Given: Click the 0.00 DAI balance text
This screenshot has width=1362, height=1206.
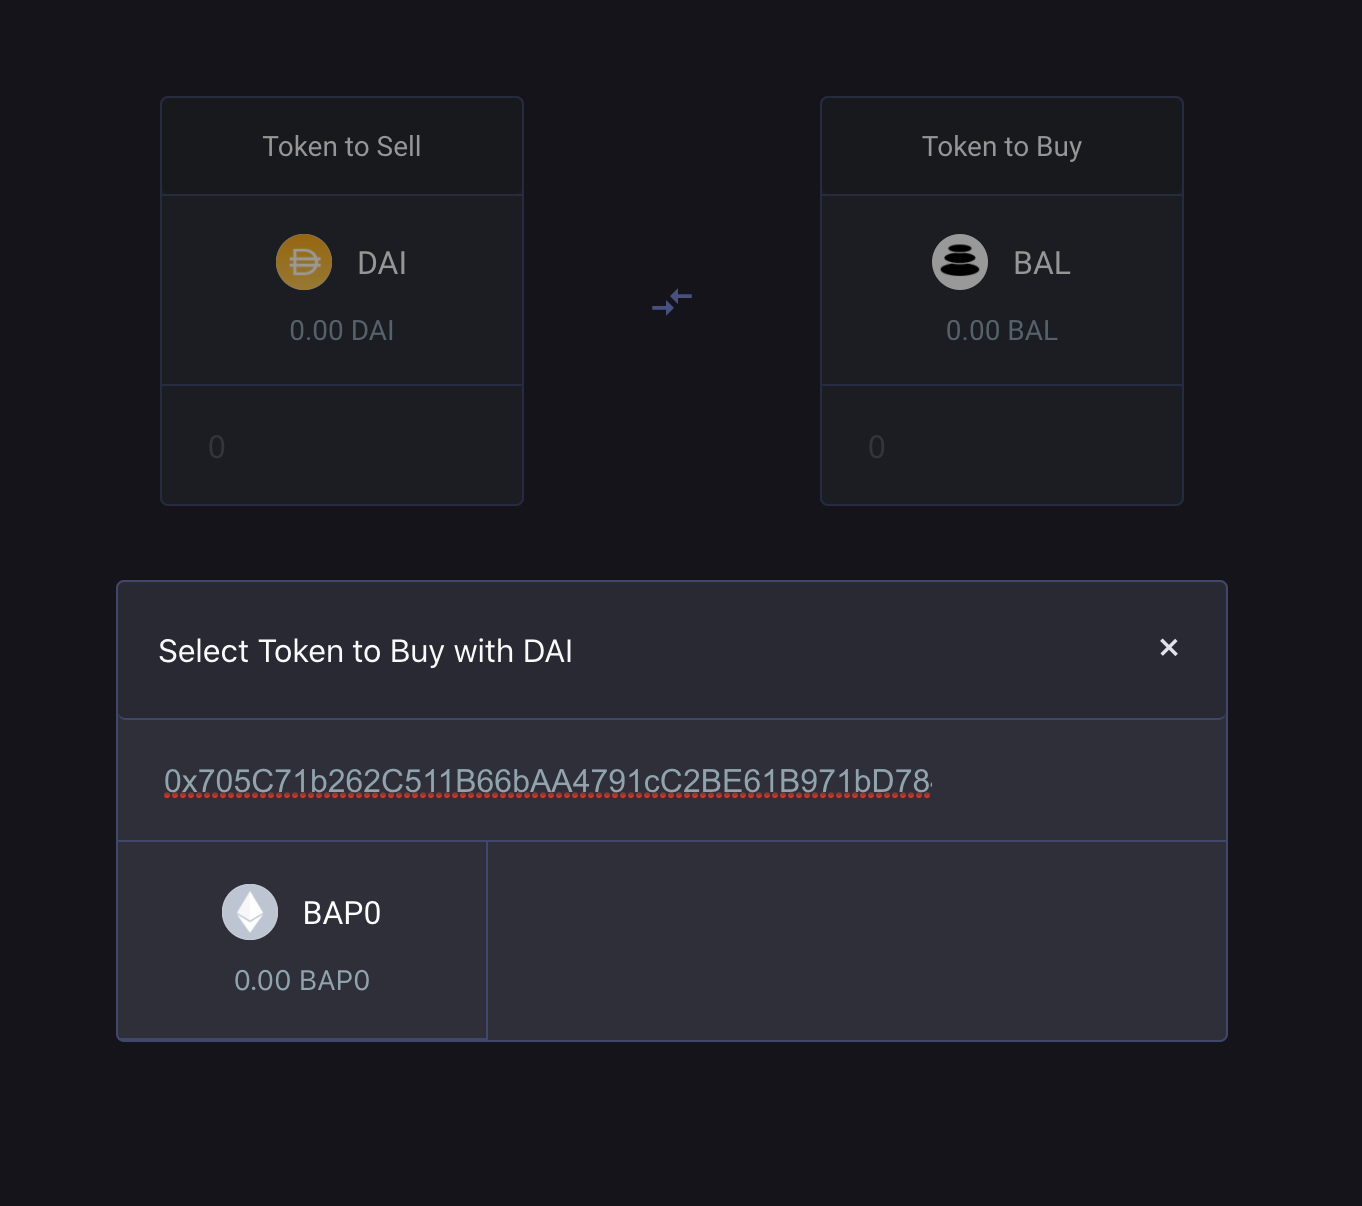Looking at the screenshot, I should (x=342, y=331).
